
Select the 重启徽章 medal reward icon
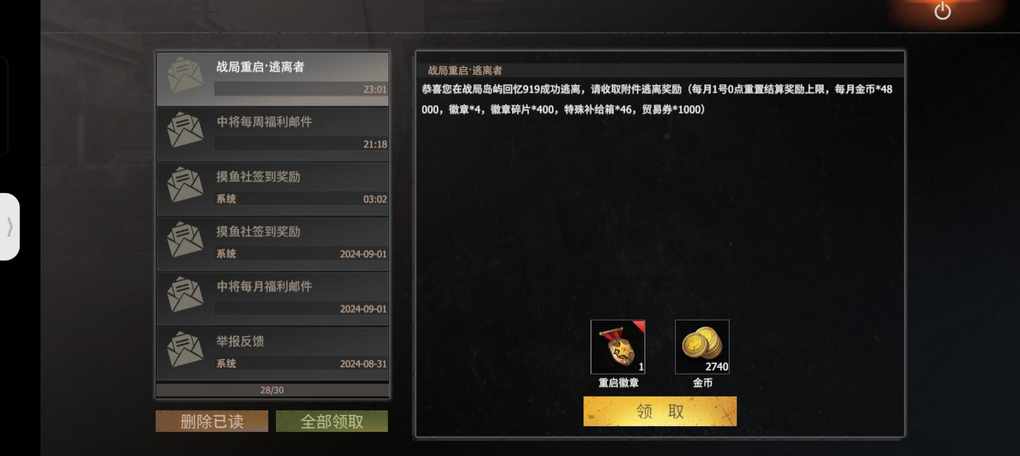(618, 347)
